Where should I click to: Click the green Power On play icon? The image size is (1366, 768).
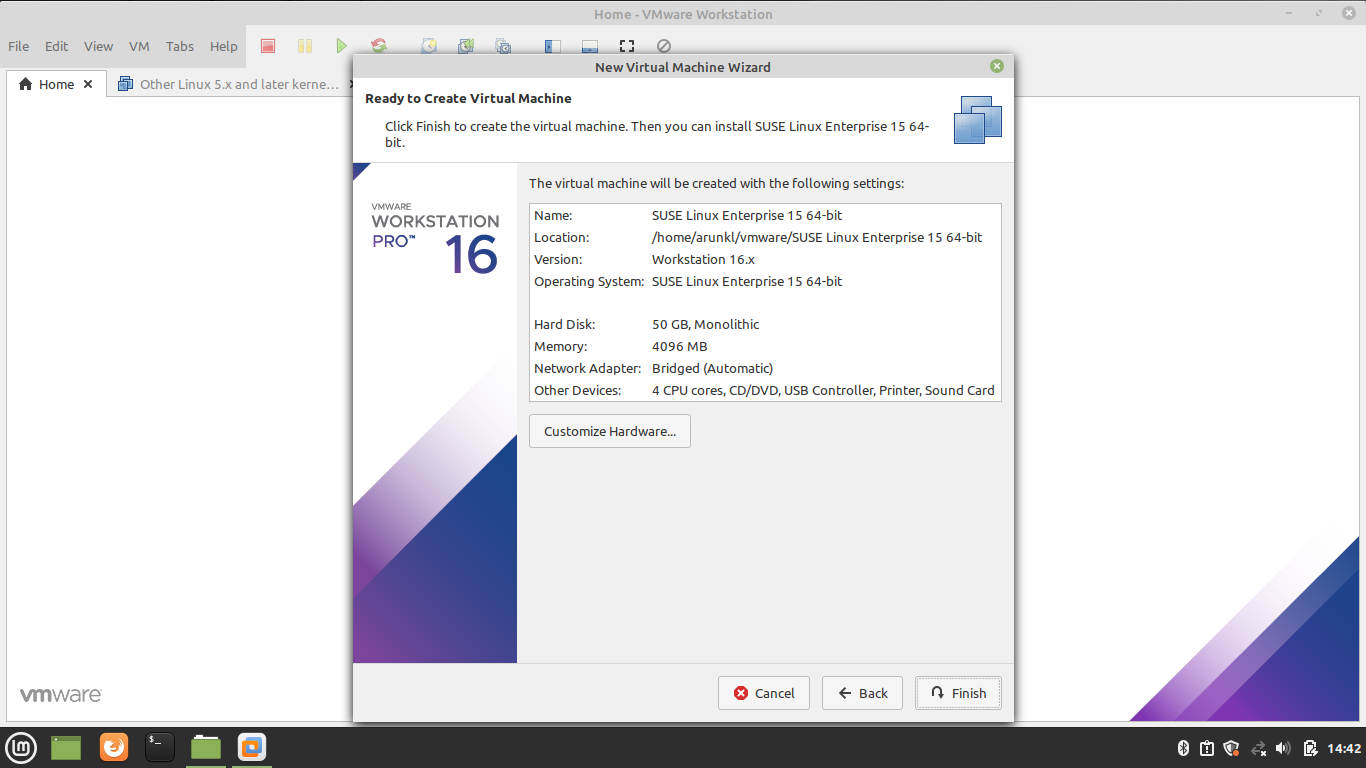pyautogui.click(x=342, y=46)
